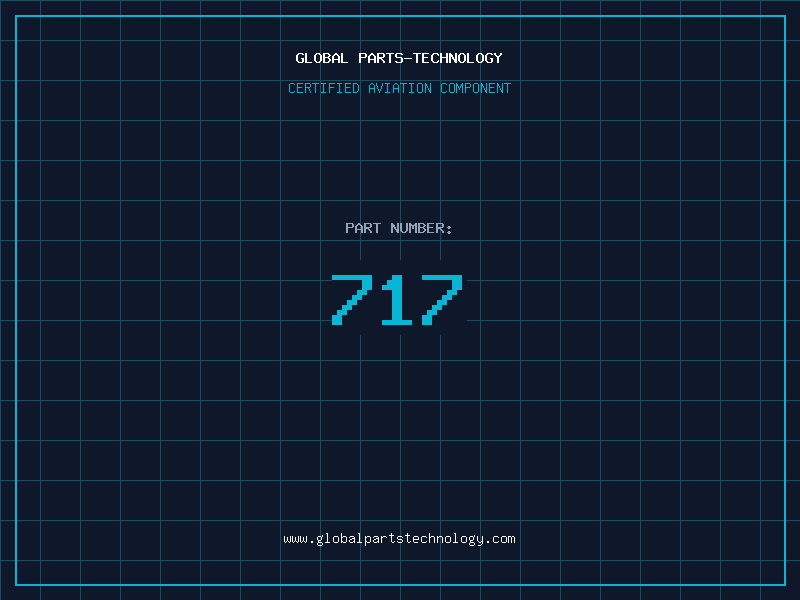Click the GLOBAL PARTS-TECHNOLOGY heading
This screenshot has height=600, width=800.
tap(399, 58)
